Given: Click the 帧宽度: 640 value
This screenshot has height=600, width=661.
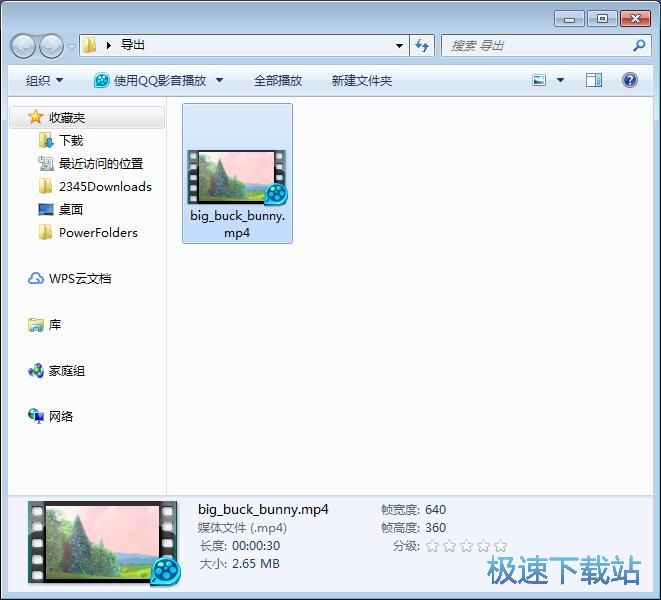Looking at the screenshot, I should 435,509.
